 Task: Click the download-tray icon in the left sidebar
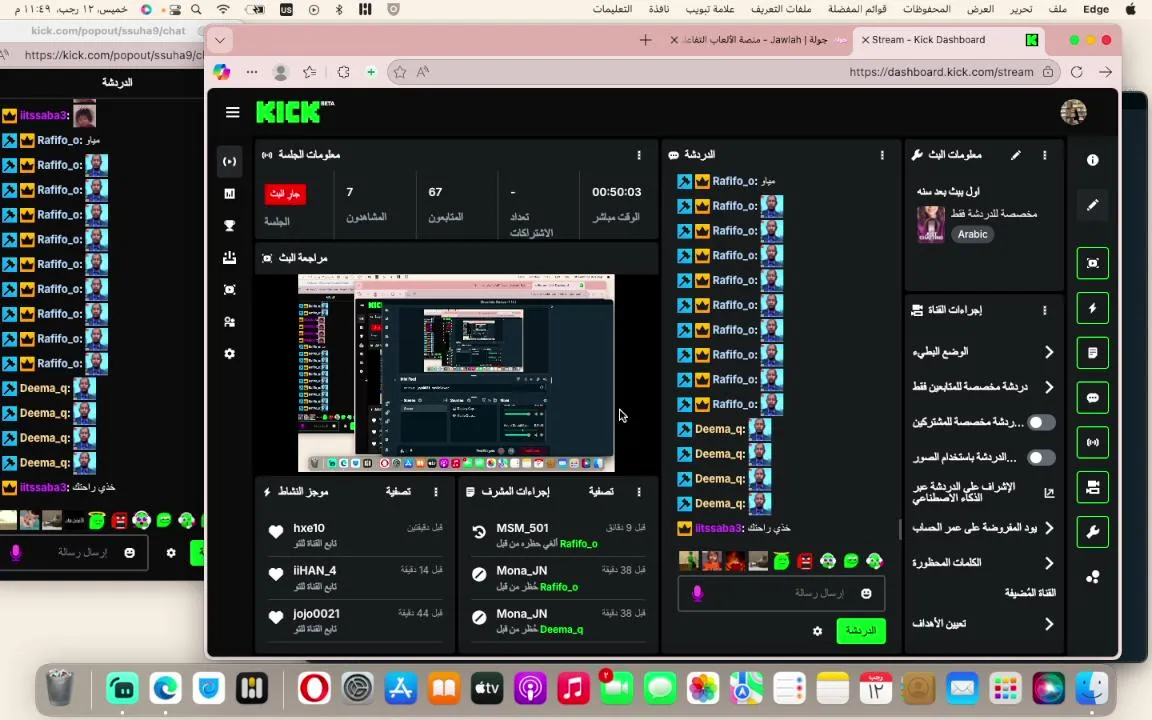(x=230, y=257)
